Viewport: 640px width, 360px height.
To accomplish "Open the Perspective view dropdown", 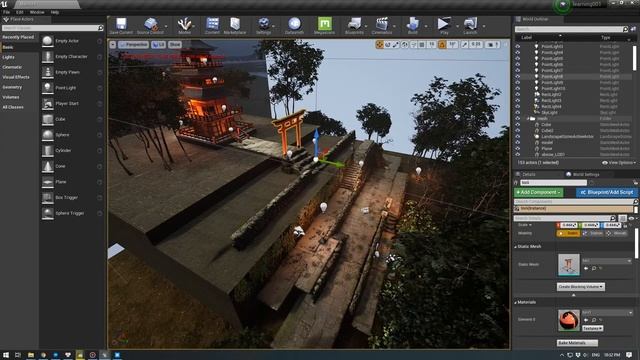I will tap(133, 44).
